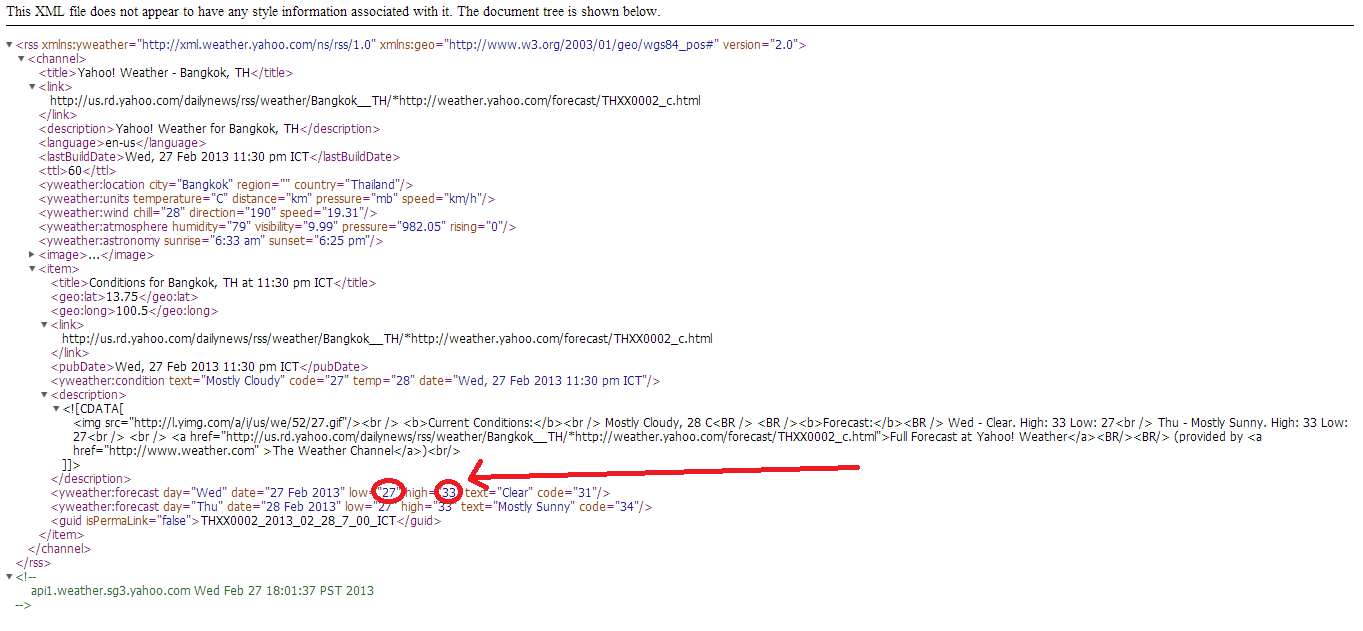The image size is (1363, 631).
Task: Click the xmlns:geo attribute in rss tag
Action: (547, 45)
